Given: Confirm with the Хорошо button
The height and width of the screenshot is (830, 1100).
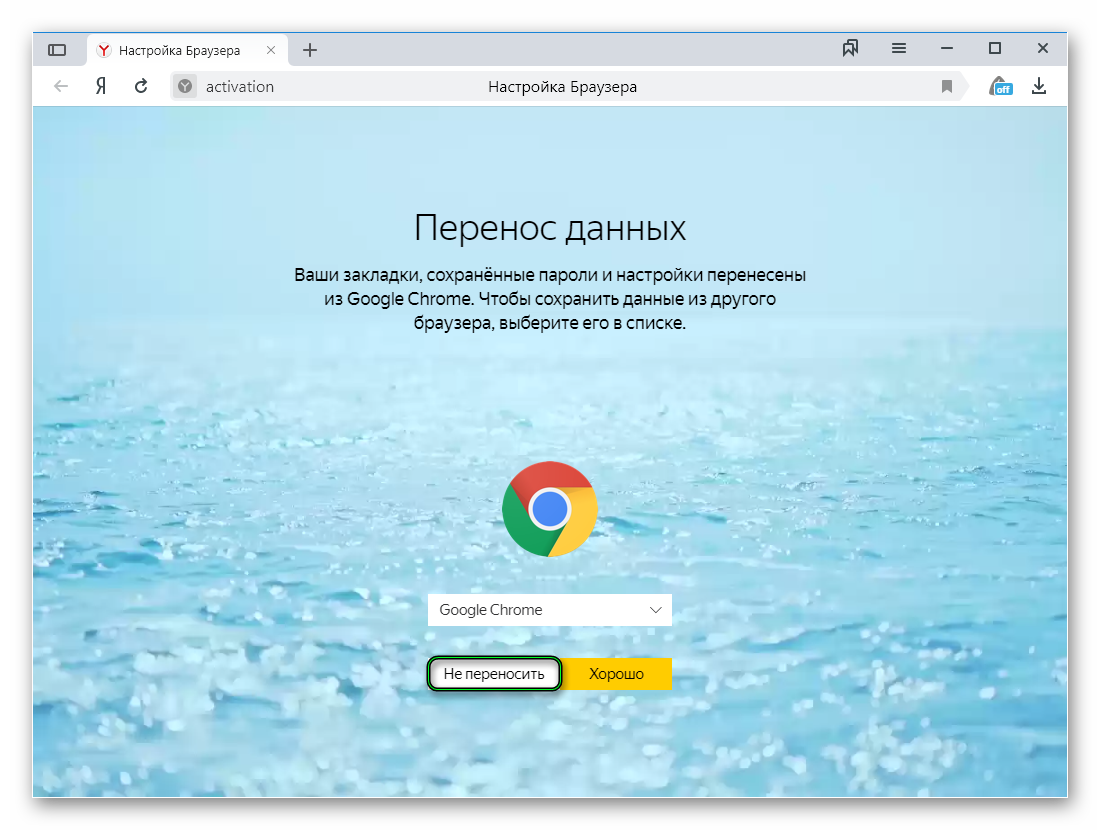Looking at the screenshot, I should tap(617, 674).
